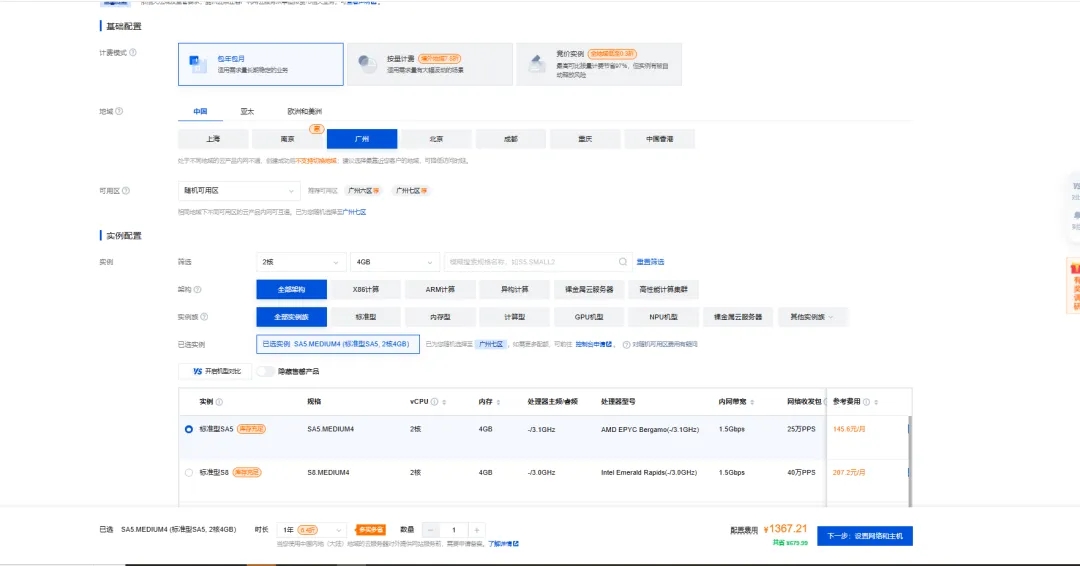Select the 标准型SA5 instance radio button

[x=189, y=429]
